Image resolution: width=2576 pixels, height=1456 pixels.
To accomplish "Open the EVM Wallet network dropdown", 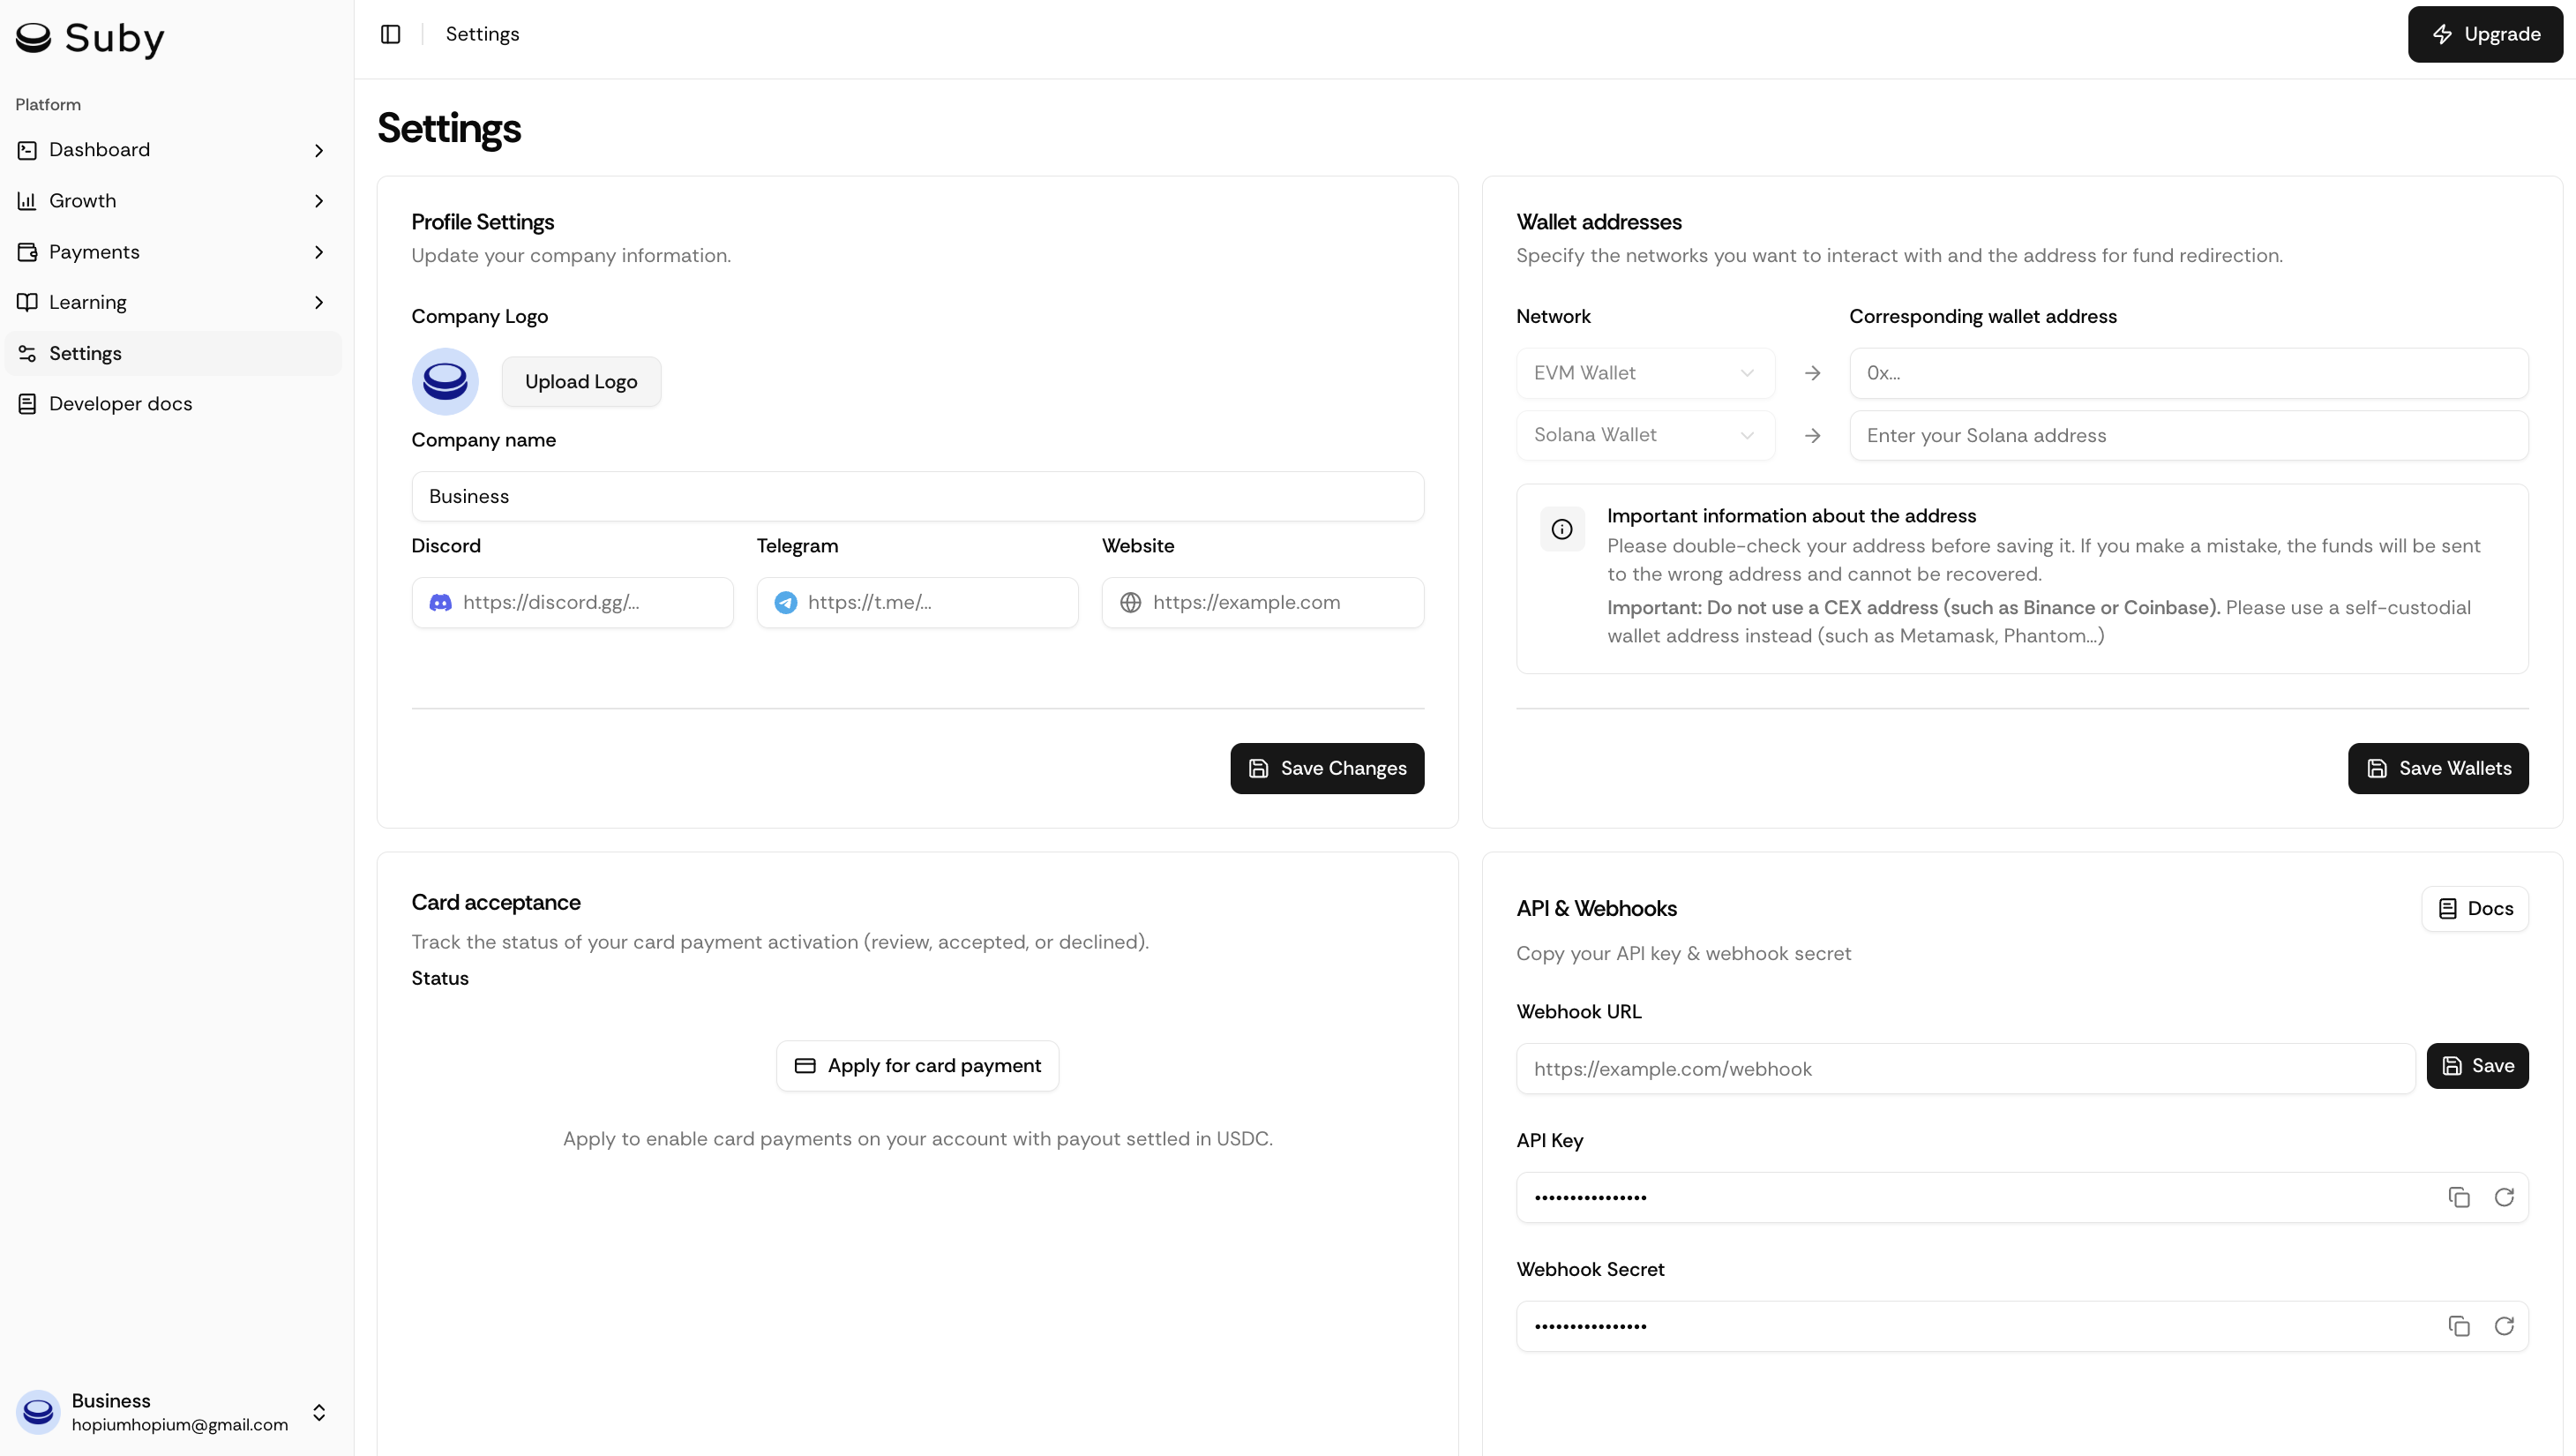I will [1645, 373].
